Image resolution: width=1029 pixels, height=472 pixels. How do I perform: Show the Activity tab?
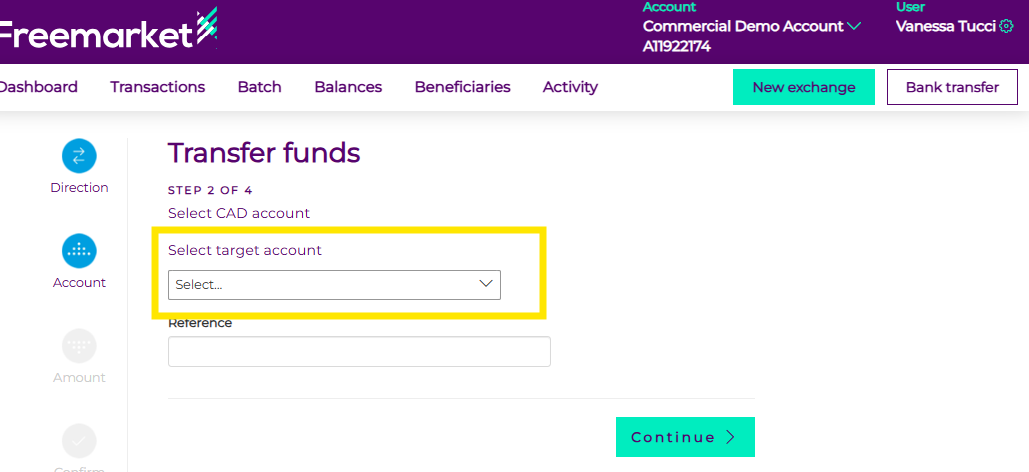(x=570, y=87)
